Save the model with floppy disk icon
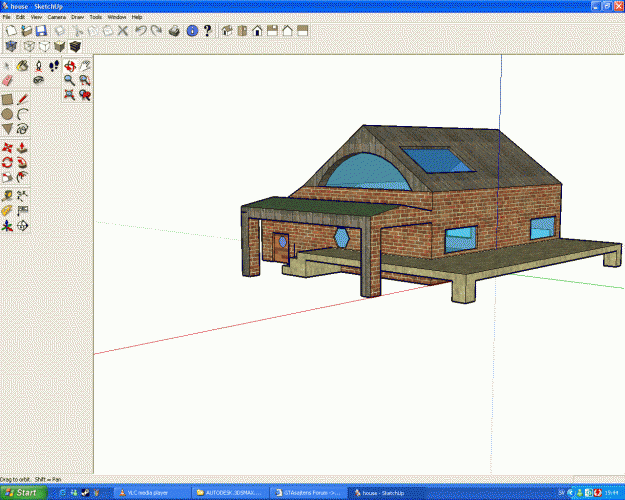625x500 pixels. [x=41, y=31]
